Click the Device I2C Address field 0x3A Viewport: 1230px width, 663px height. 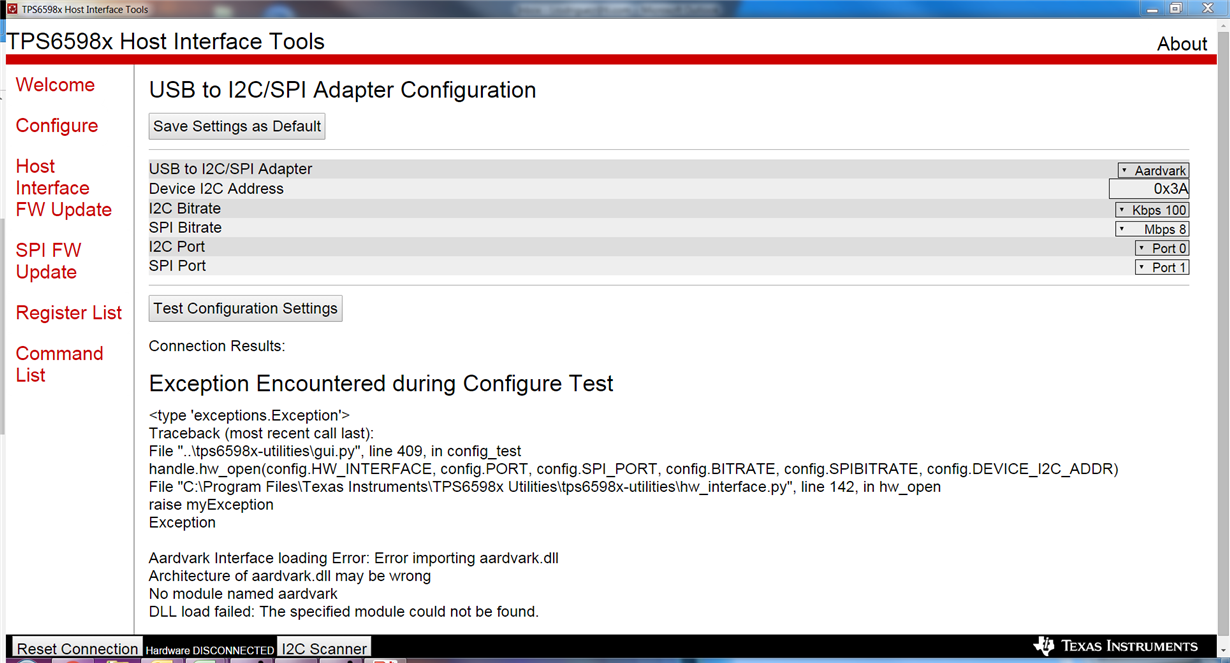click(1149, 189)
